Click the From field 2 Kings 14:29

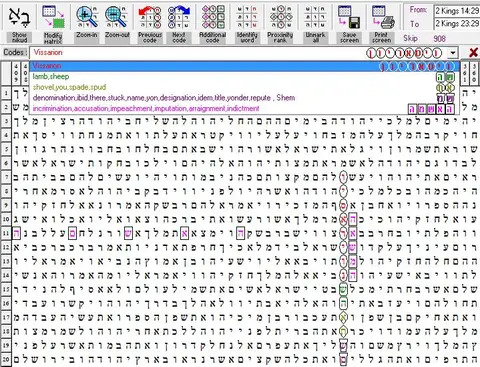tap(457, 11)
